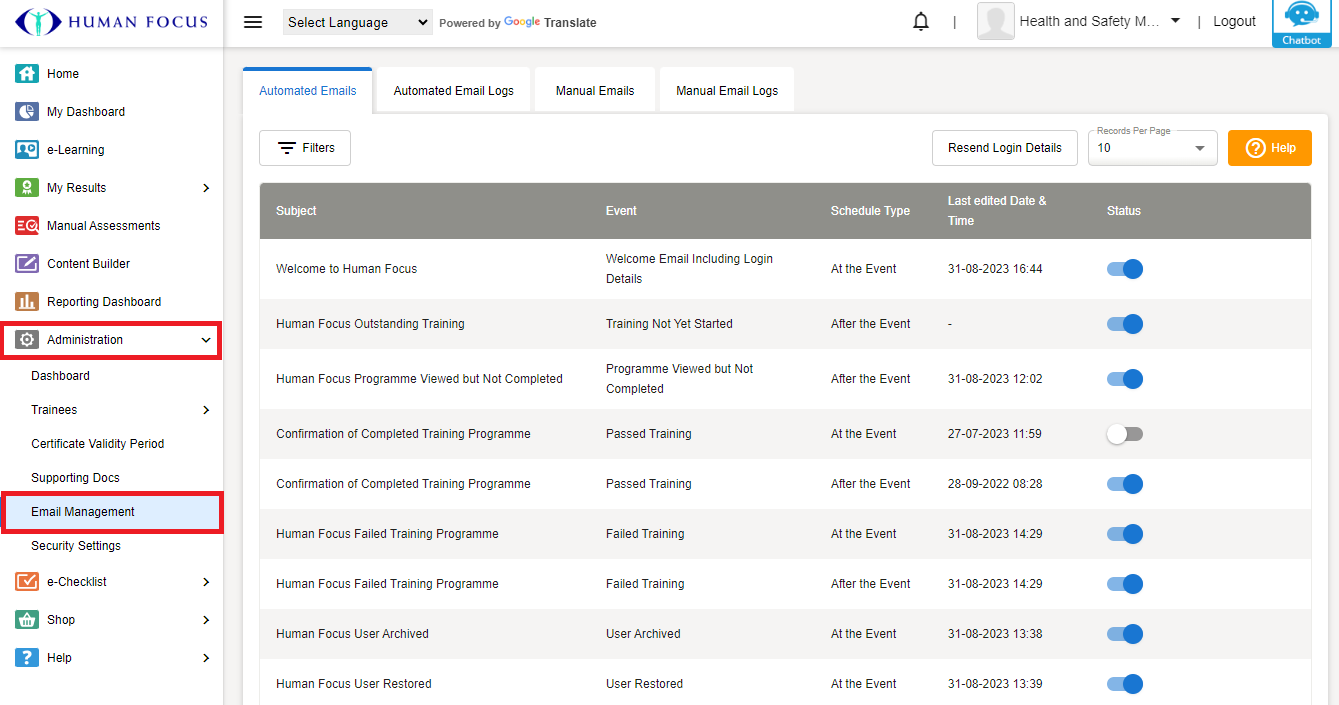Image resolution: width=1339 pixels, height=705 pixels.
Task: Click the e-Learning sidebar icon
Action: [x=27, y=150]
